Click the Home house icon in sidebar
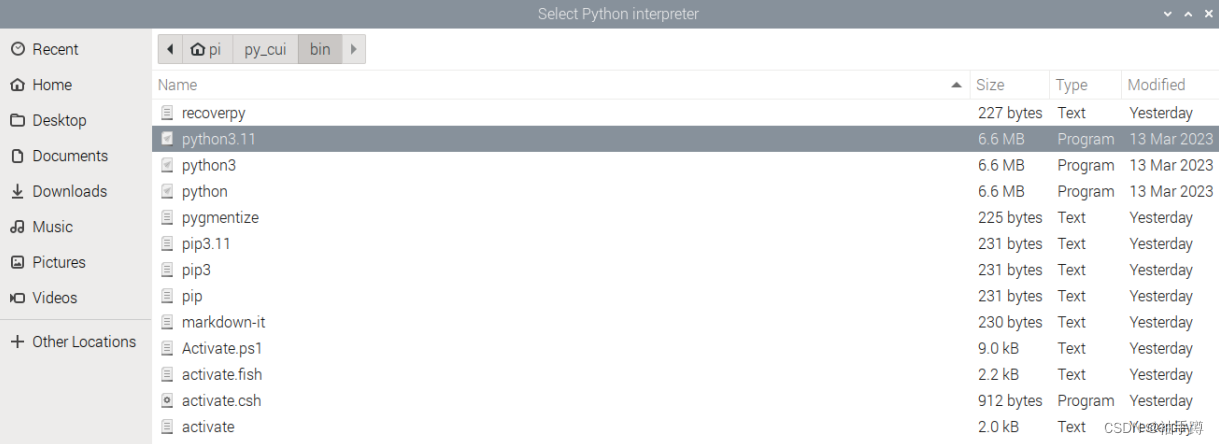 pyautogui.click(x=17, y=85)
